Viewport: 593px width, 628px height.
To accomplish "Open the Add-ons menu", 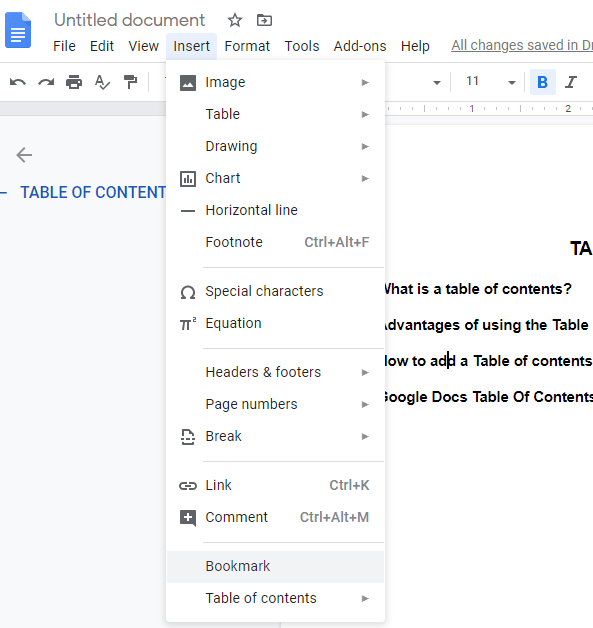I will [x=360, y=46].
